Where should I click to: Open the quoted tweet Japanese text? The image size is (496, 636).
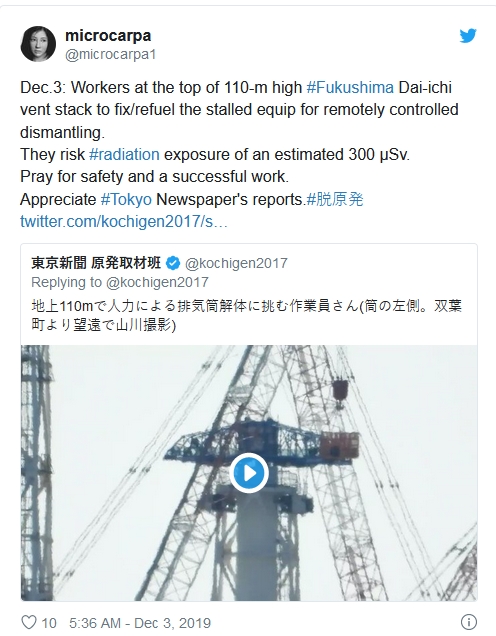click(247, 315)
